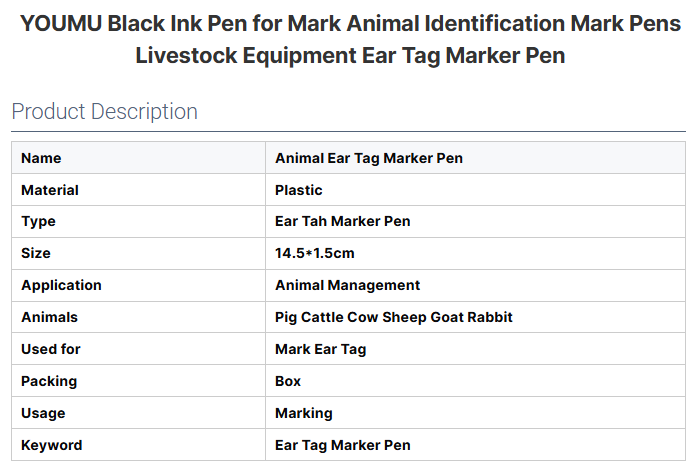Select the Name row label cell
Image resolution: width=693 pixels, height=465 pixels.
pyautogui.click(x=41, y=158)
